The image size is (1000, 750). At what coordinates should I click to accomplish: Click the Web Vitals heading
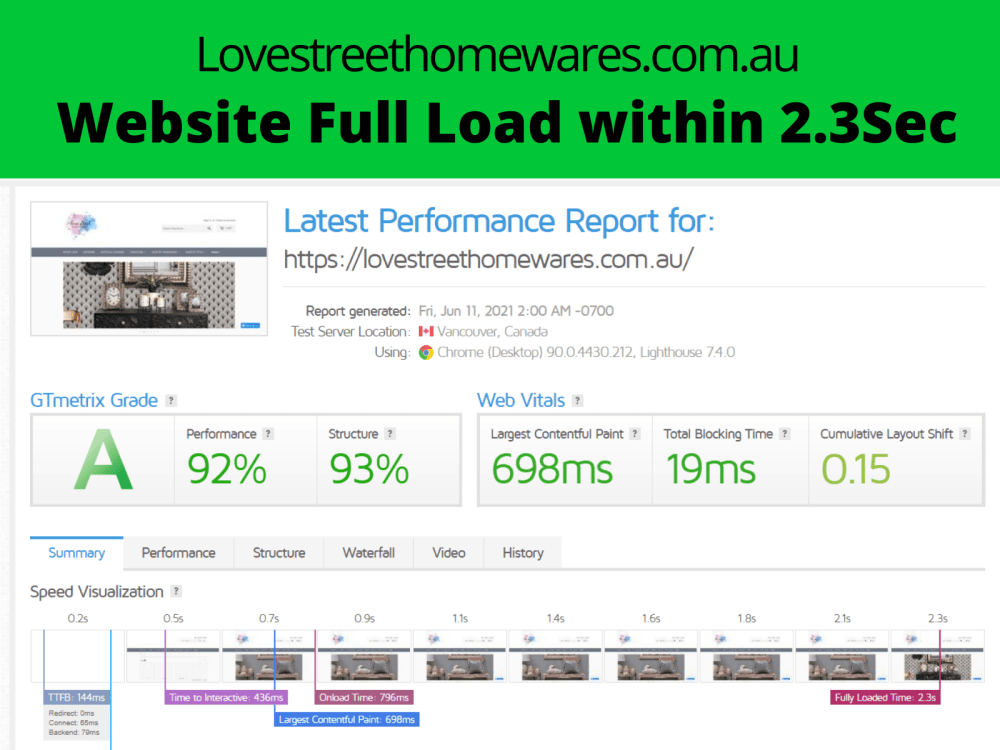pyautogui.click(x=521, y=401)
